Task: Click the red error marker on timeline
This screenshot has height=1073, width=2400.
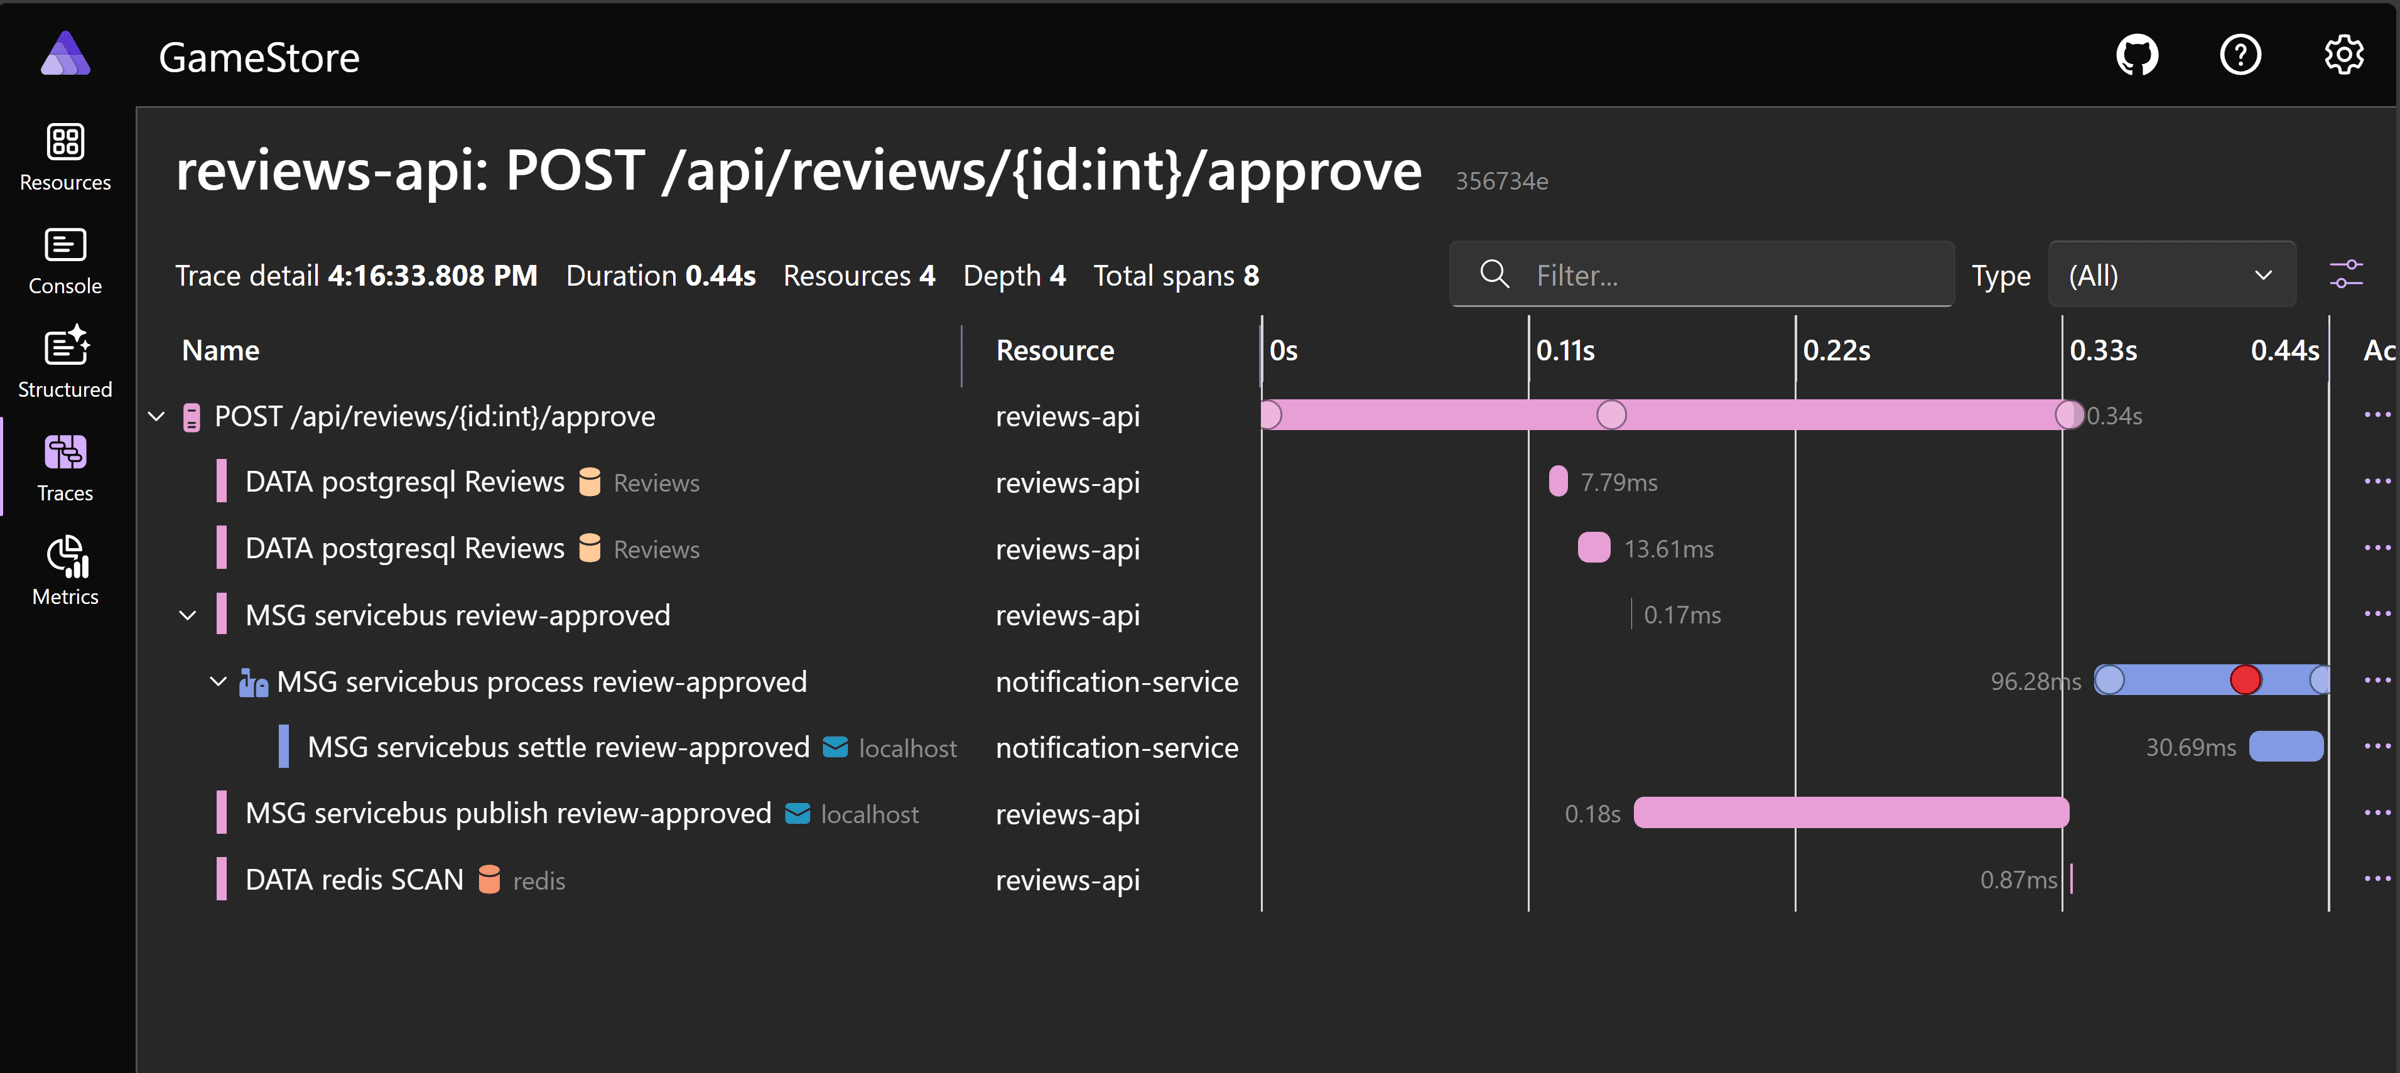Action: (x=2245, y=680)
